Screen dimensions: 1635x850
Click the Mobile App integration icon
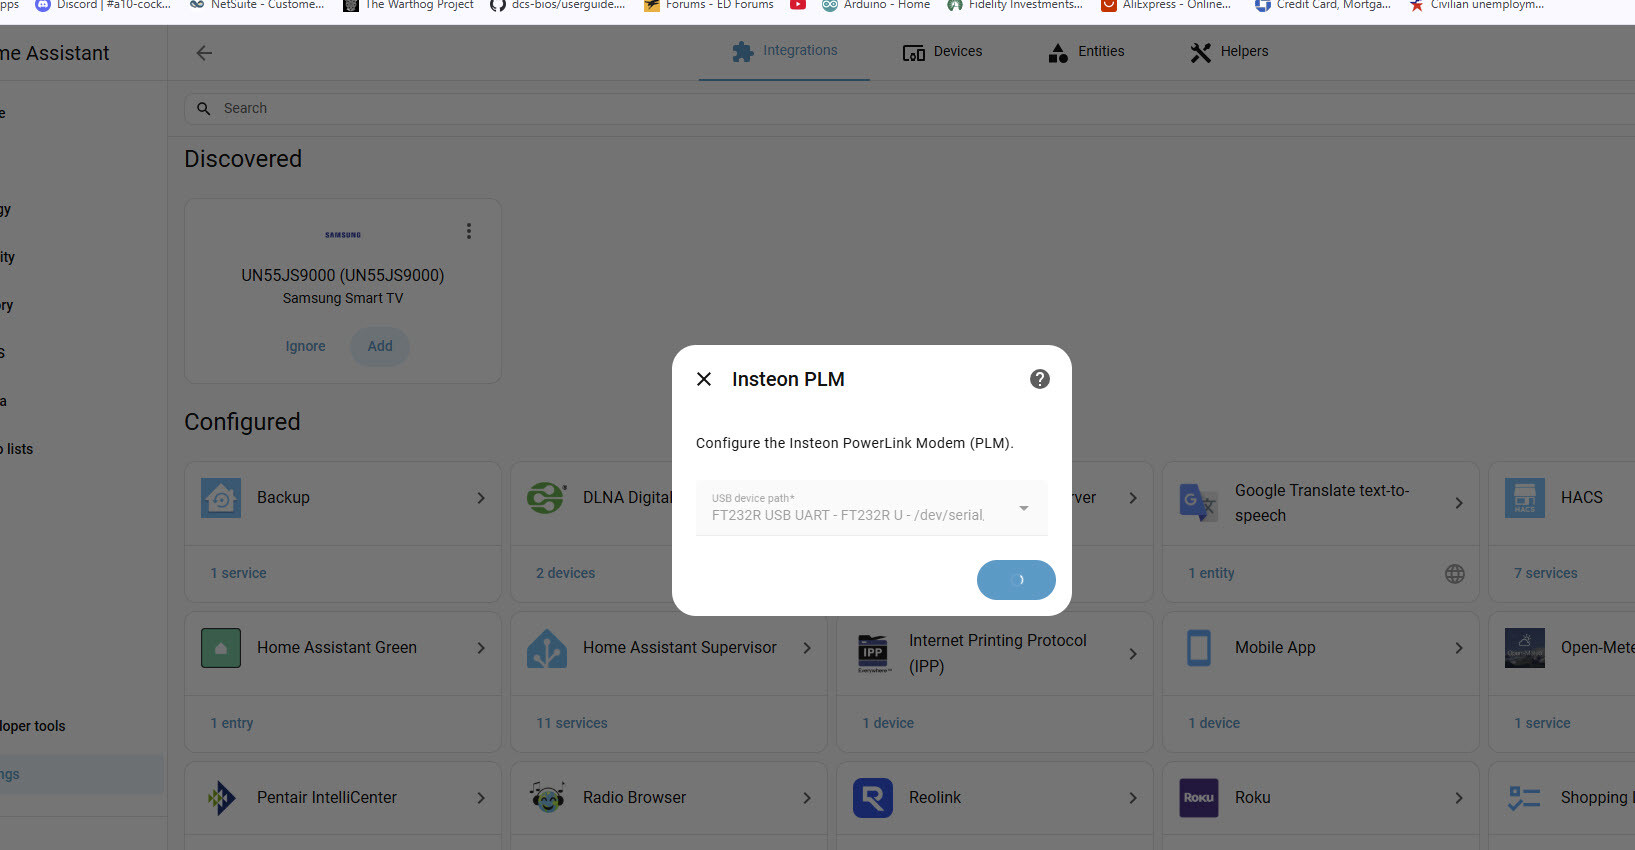pyautogui.click(x=1199, y=648)
